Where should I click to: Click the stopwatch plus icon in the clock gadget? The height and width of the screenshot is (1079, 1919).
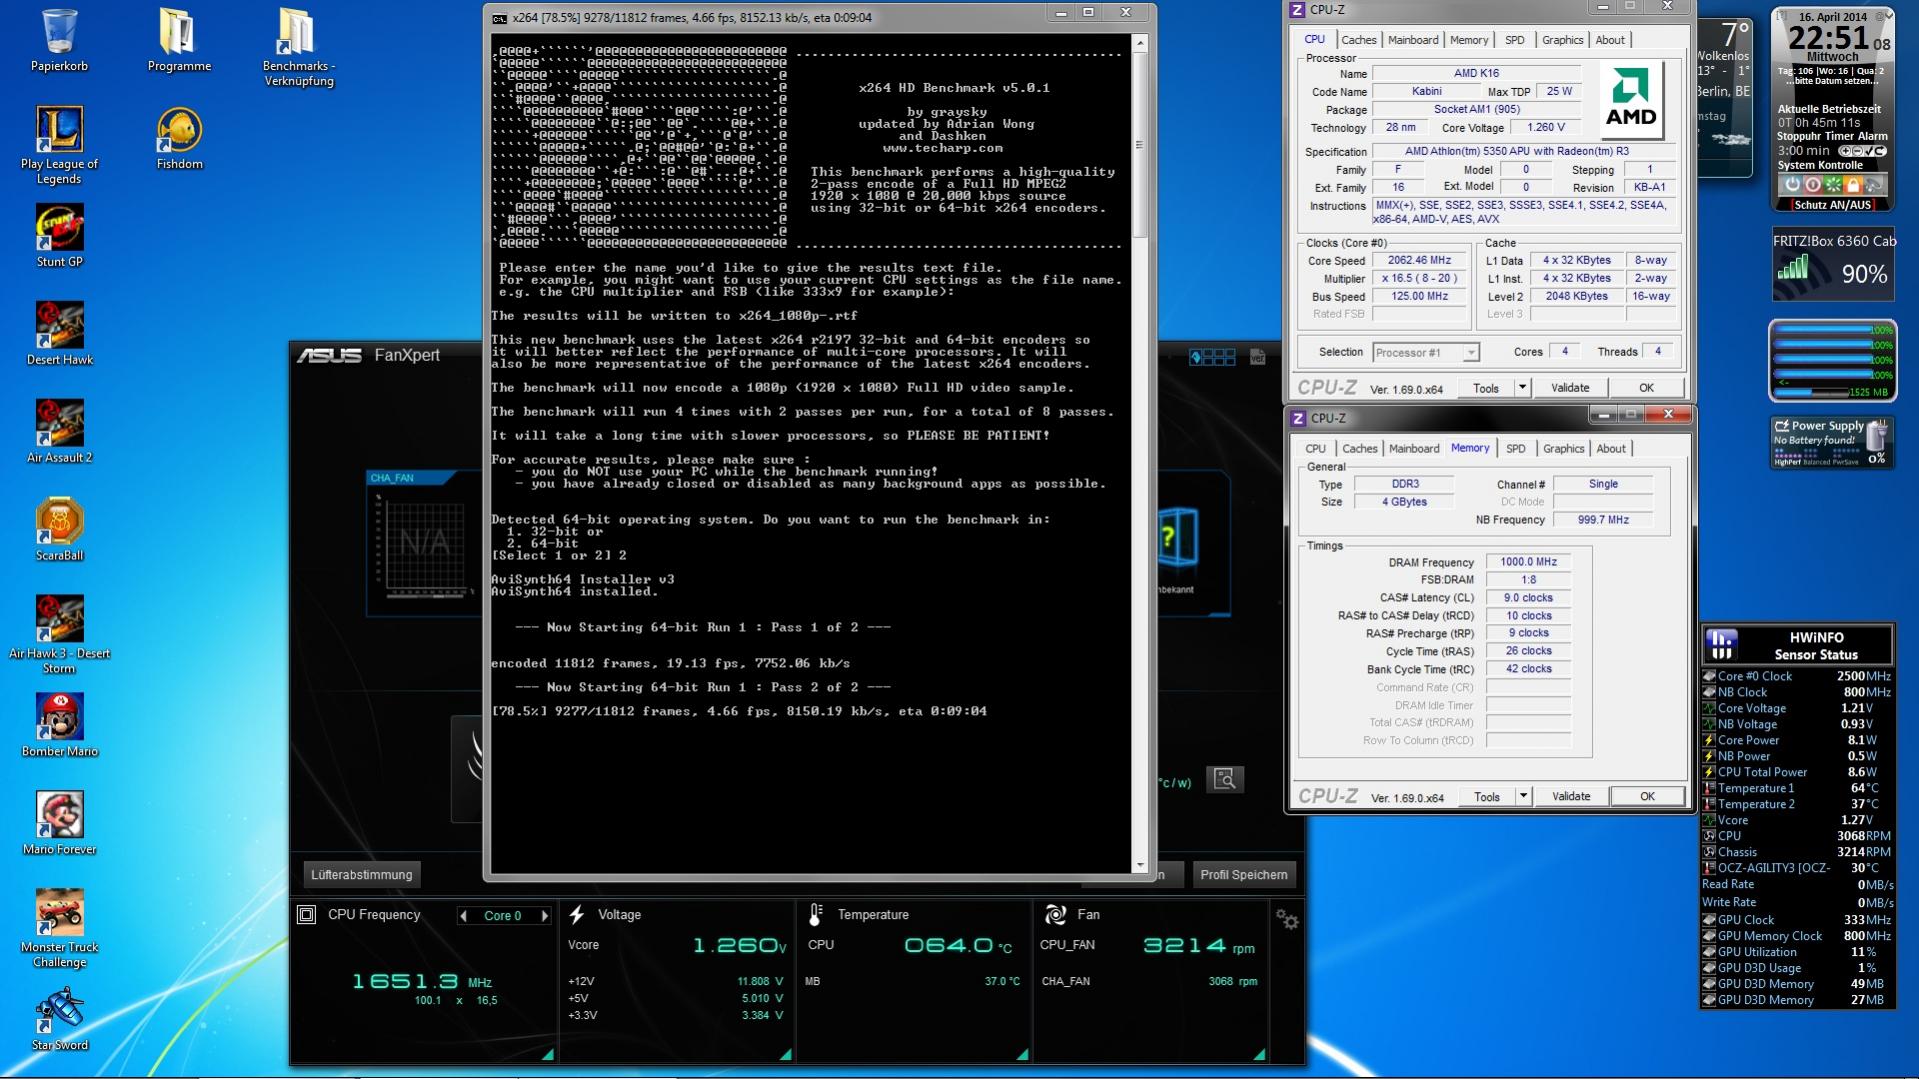point(1846,151)
